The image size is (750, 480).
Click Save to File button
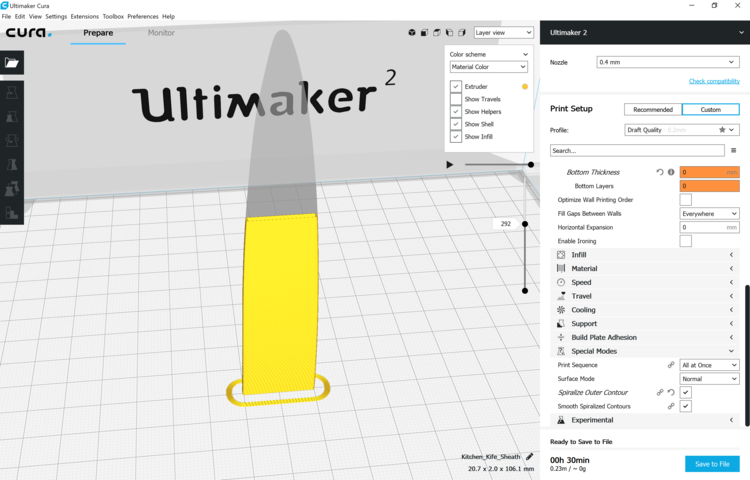pos(712,464)
